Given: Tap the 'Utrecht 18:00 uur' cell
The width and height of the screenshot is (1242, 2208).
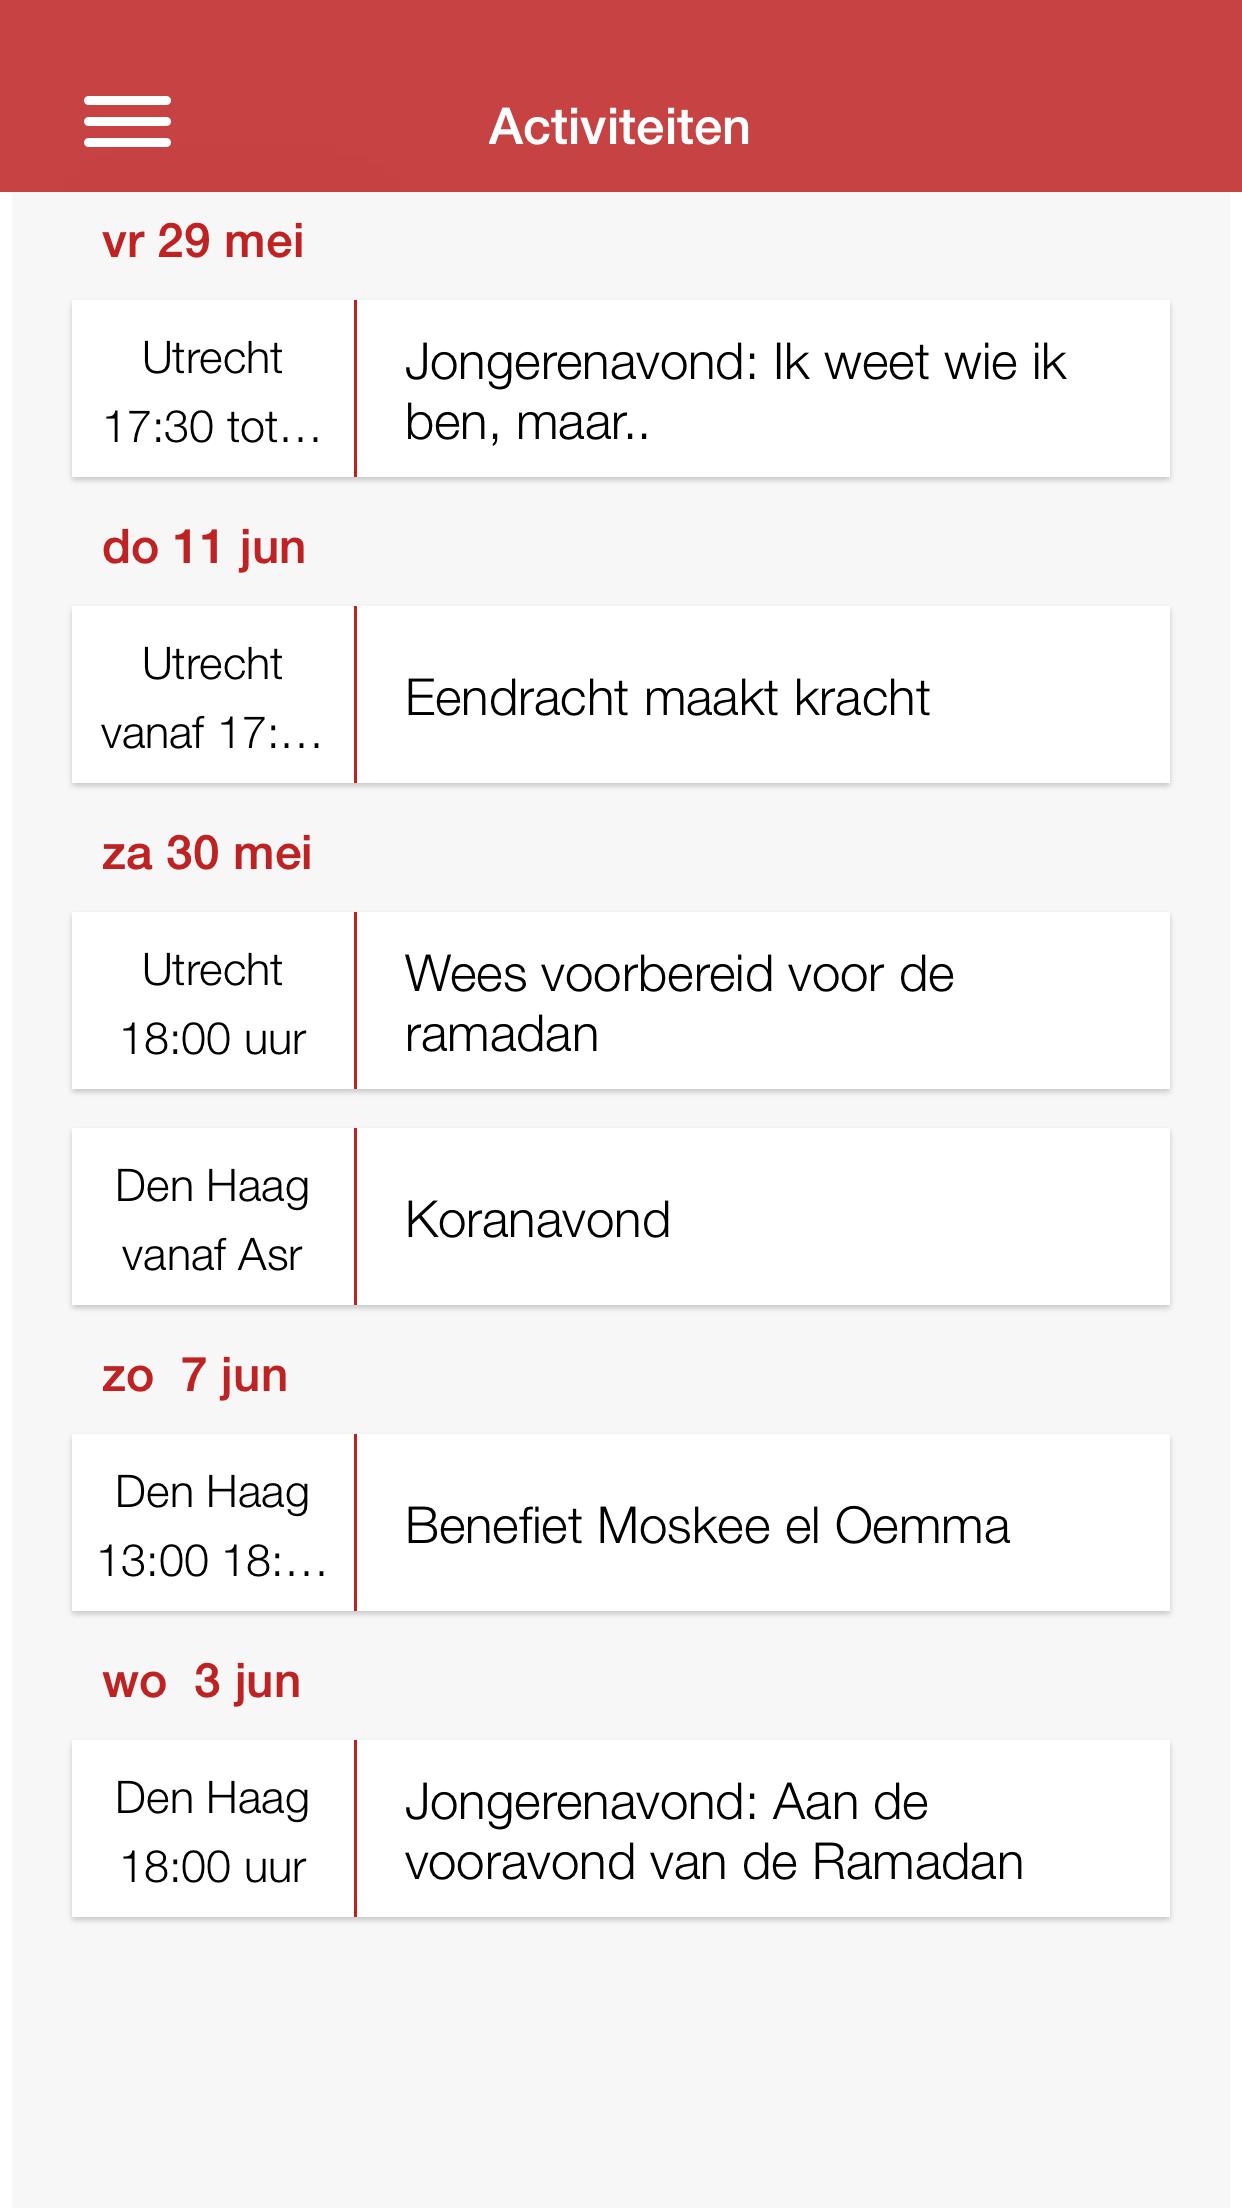Looking at the screenshot, I should 212,1002.
